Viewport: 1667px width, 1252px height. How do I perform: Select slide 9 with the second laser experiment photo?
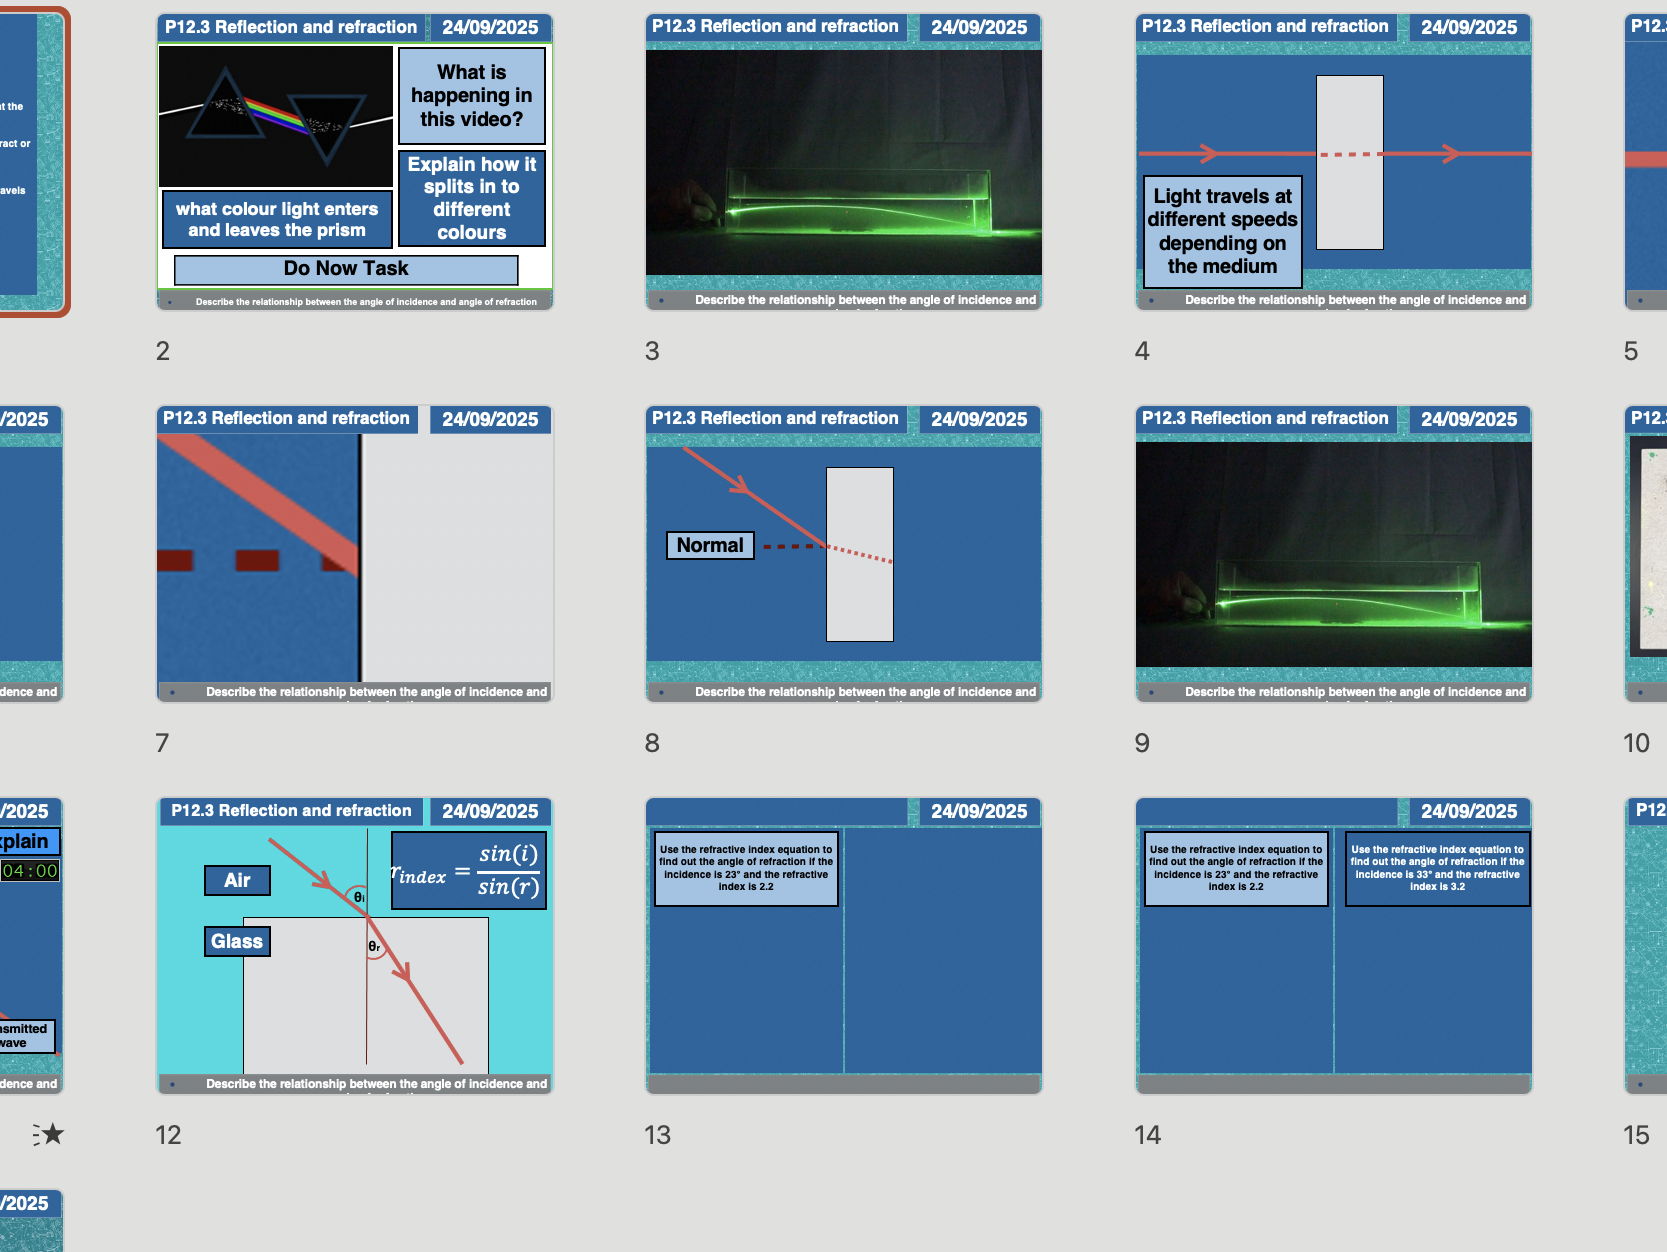1333,552
